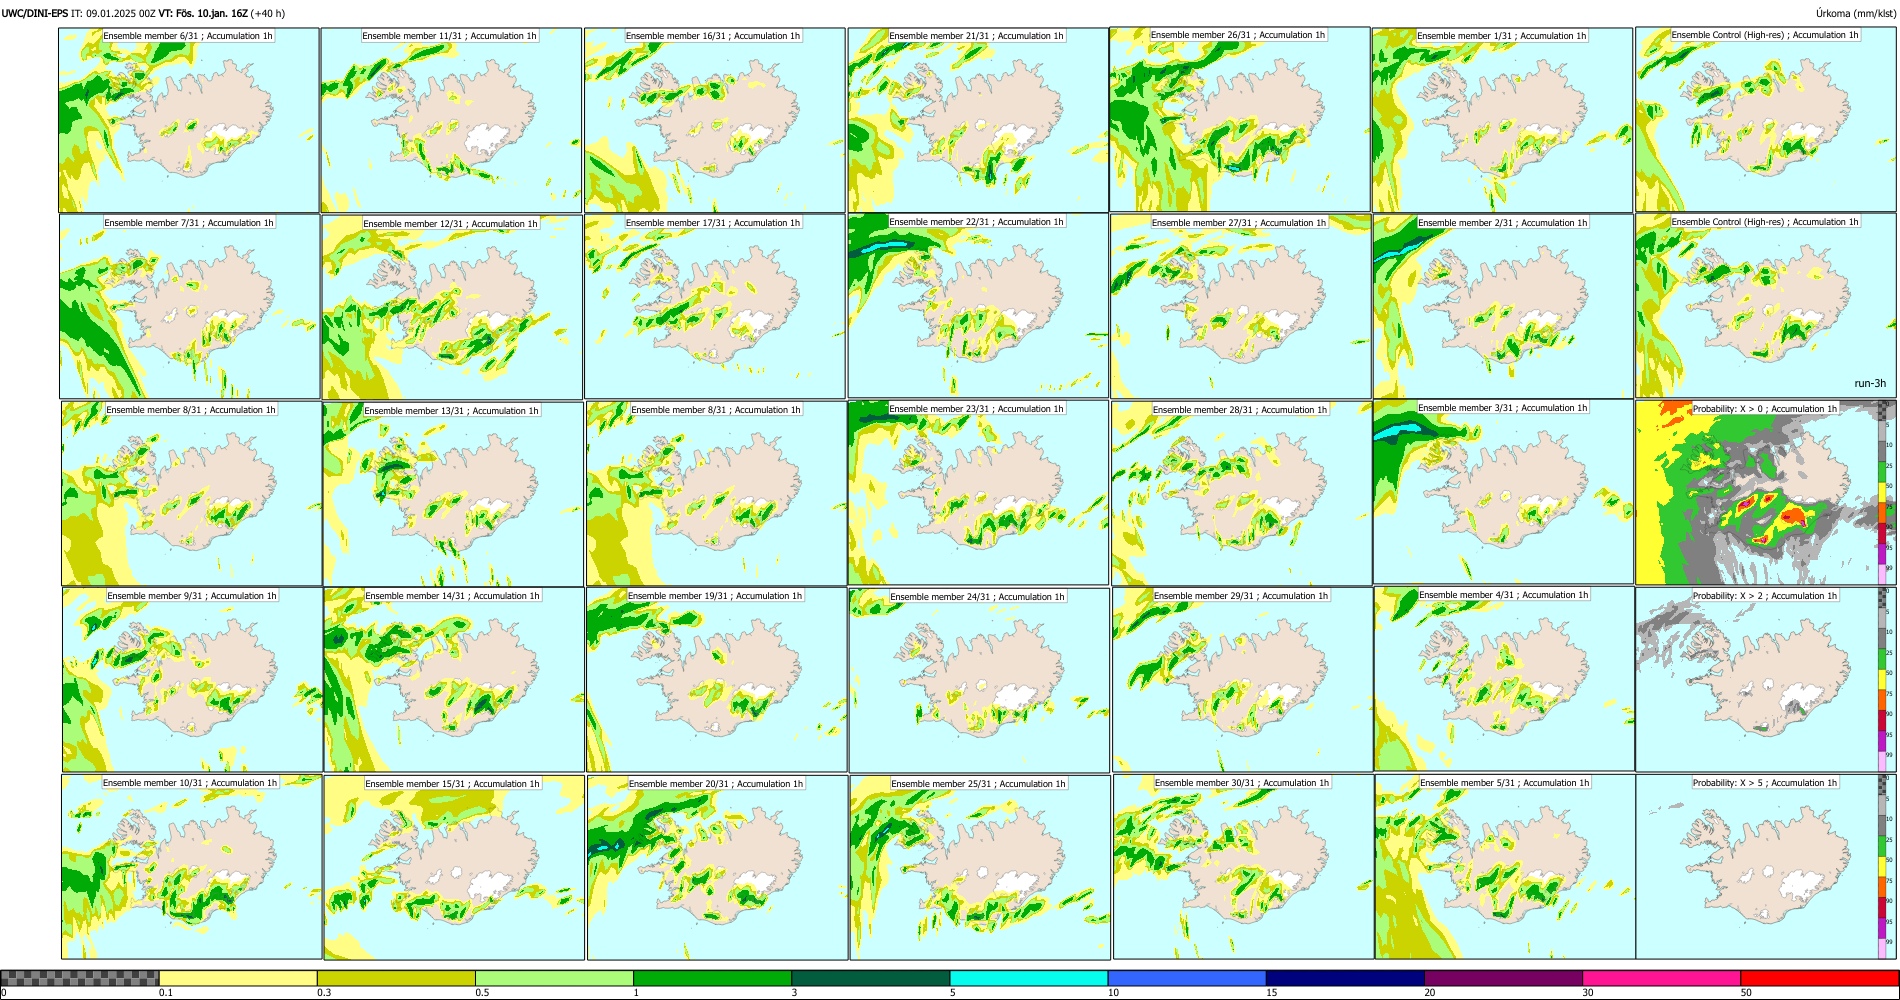Open the Ensemble member 7/31 map panel

point(190,307)
